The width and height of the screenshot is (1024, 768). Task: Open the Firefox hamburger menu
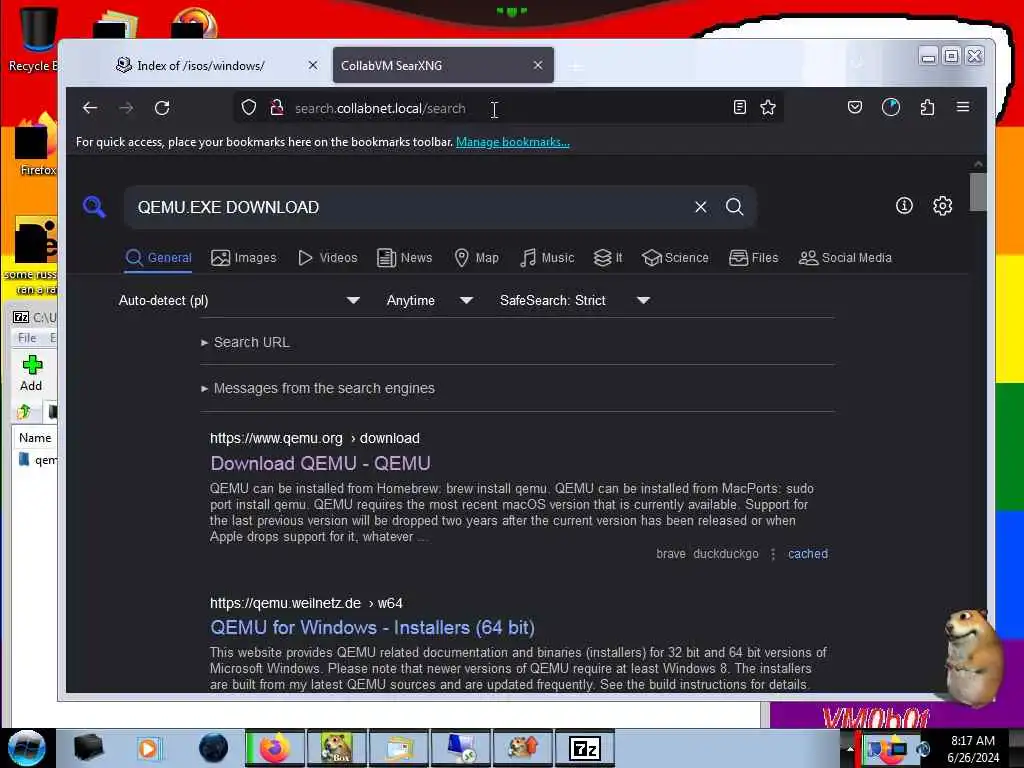(963, 107)
